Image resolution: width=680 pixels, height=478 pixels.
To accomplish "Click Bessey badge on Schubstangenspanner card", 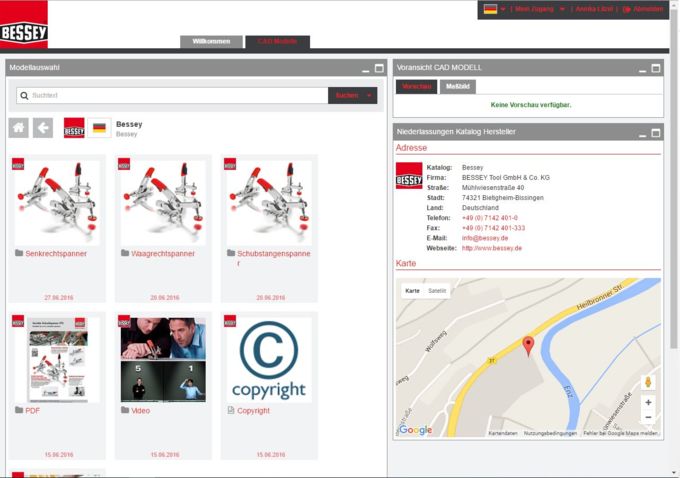I will click(x=230, y=164).
